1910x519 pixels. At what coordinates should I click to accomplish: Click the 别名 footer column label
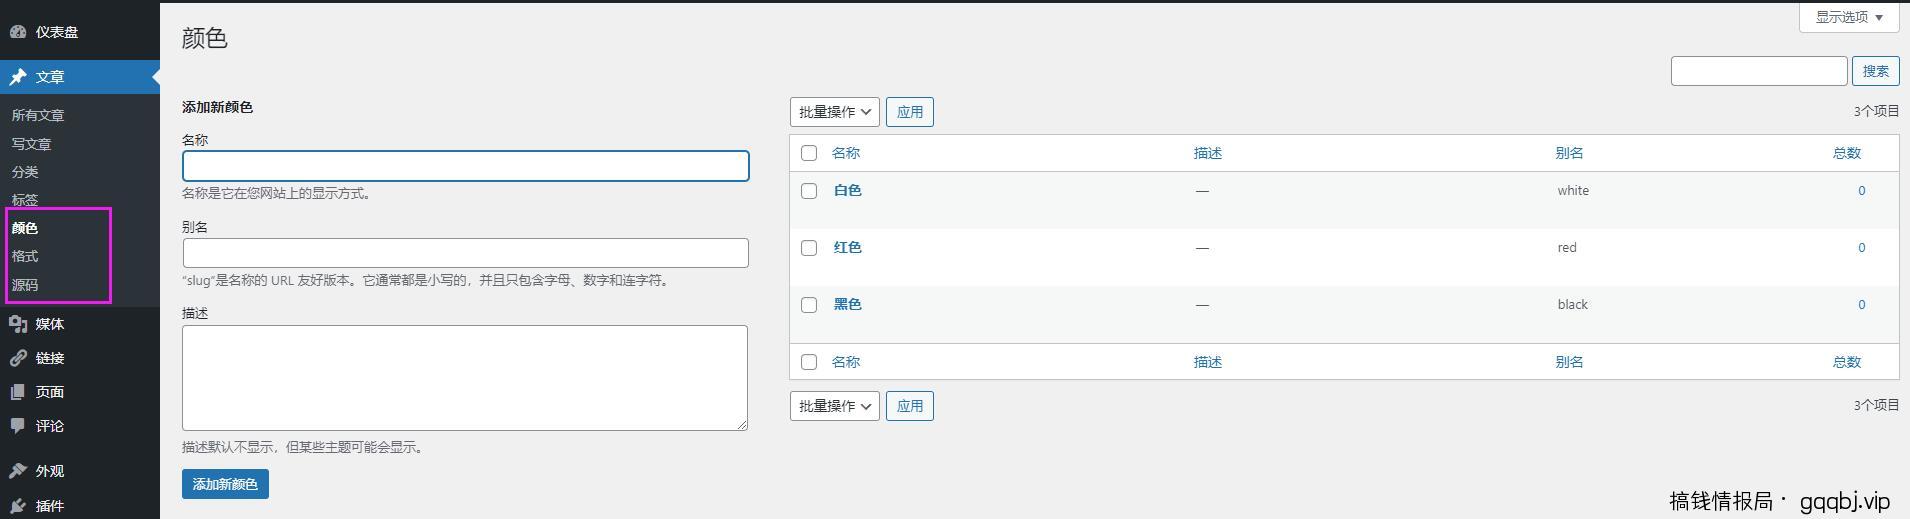[1570, 362]
